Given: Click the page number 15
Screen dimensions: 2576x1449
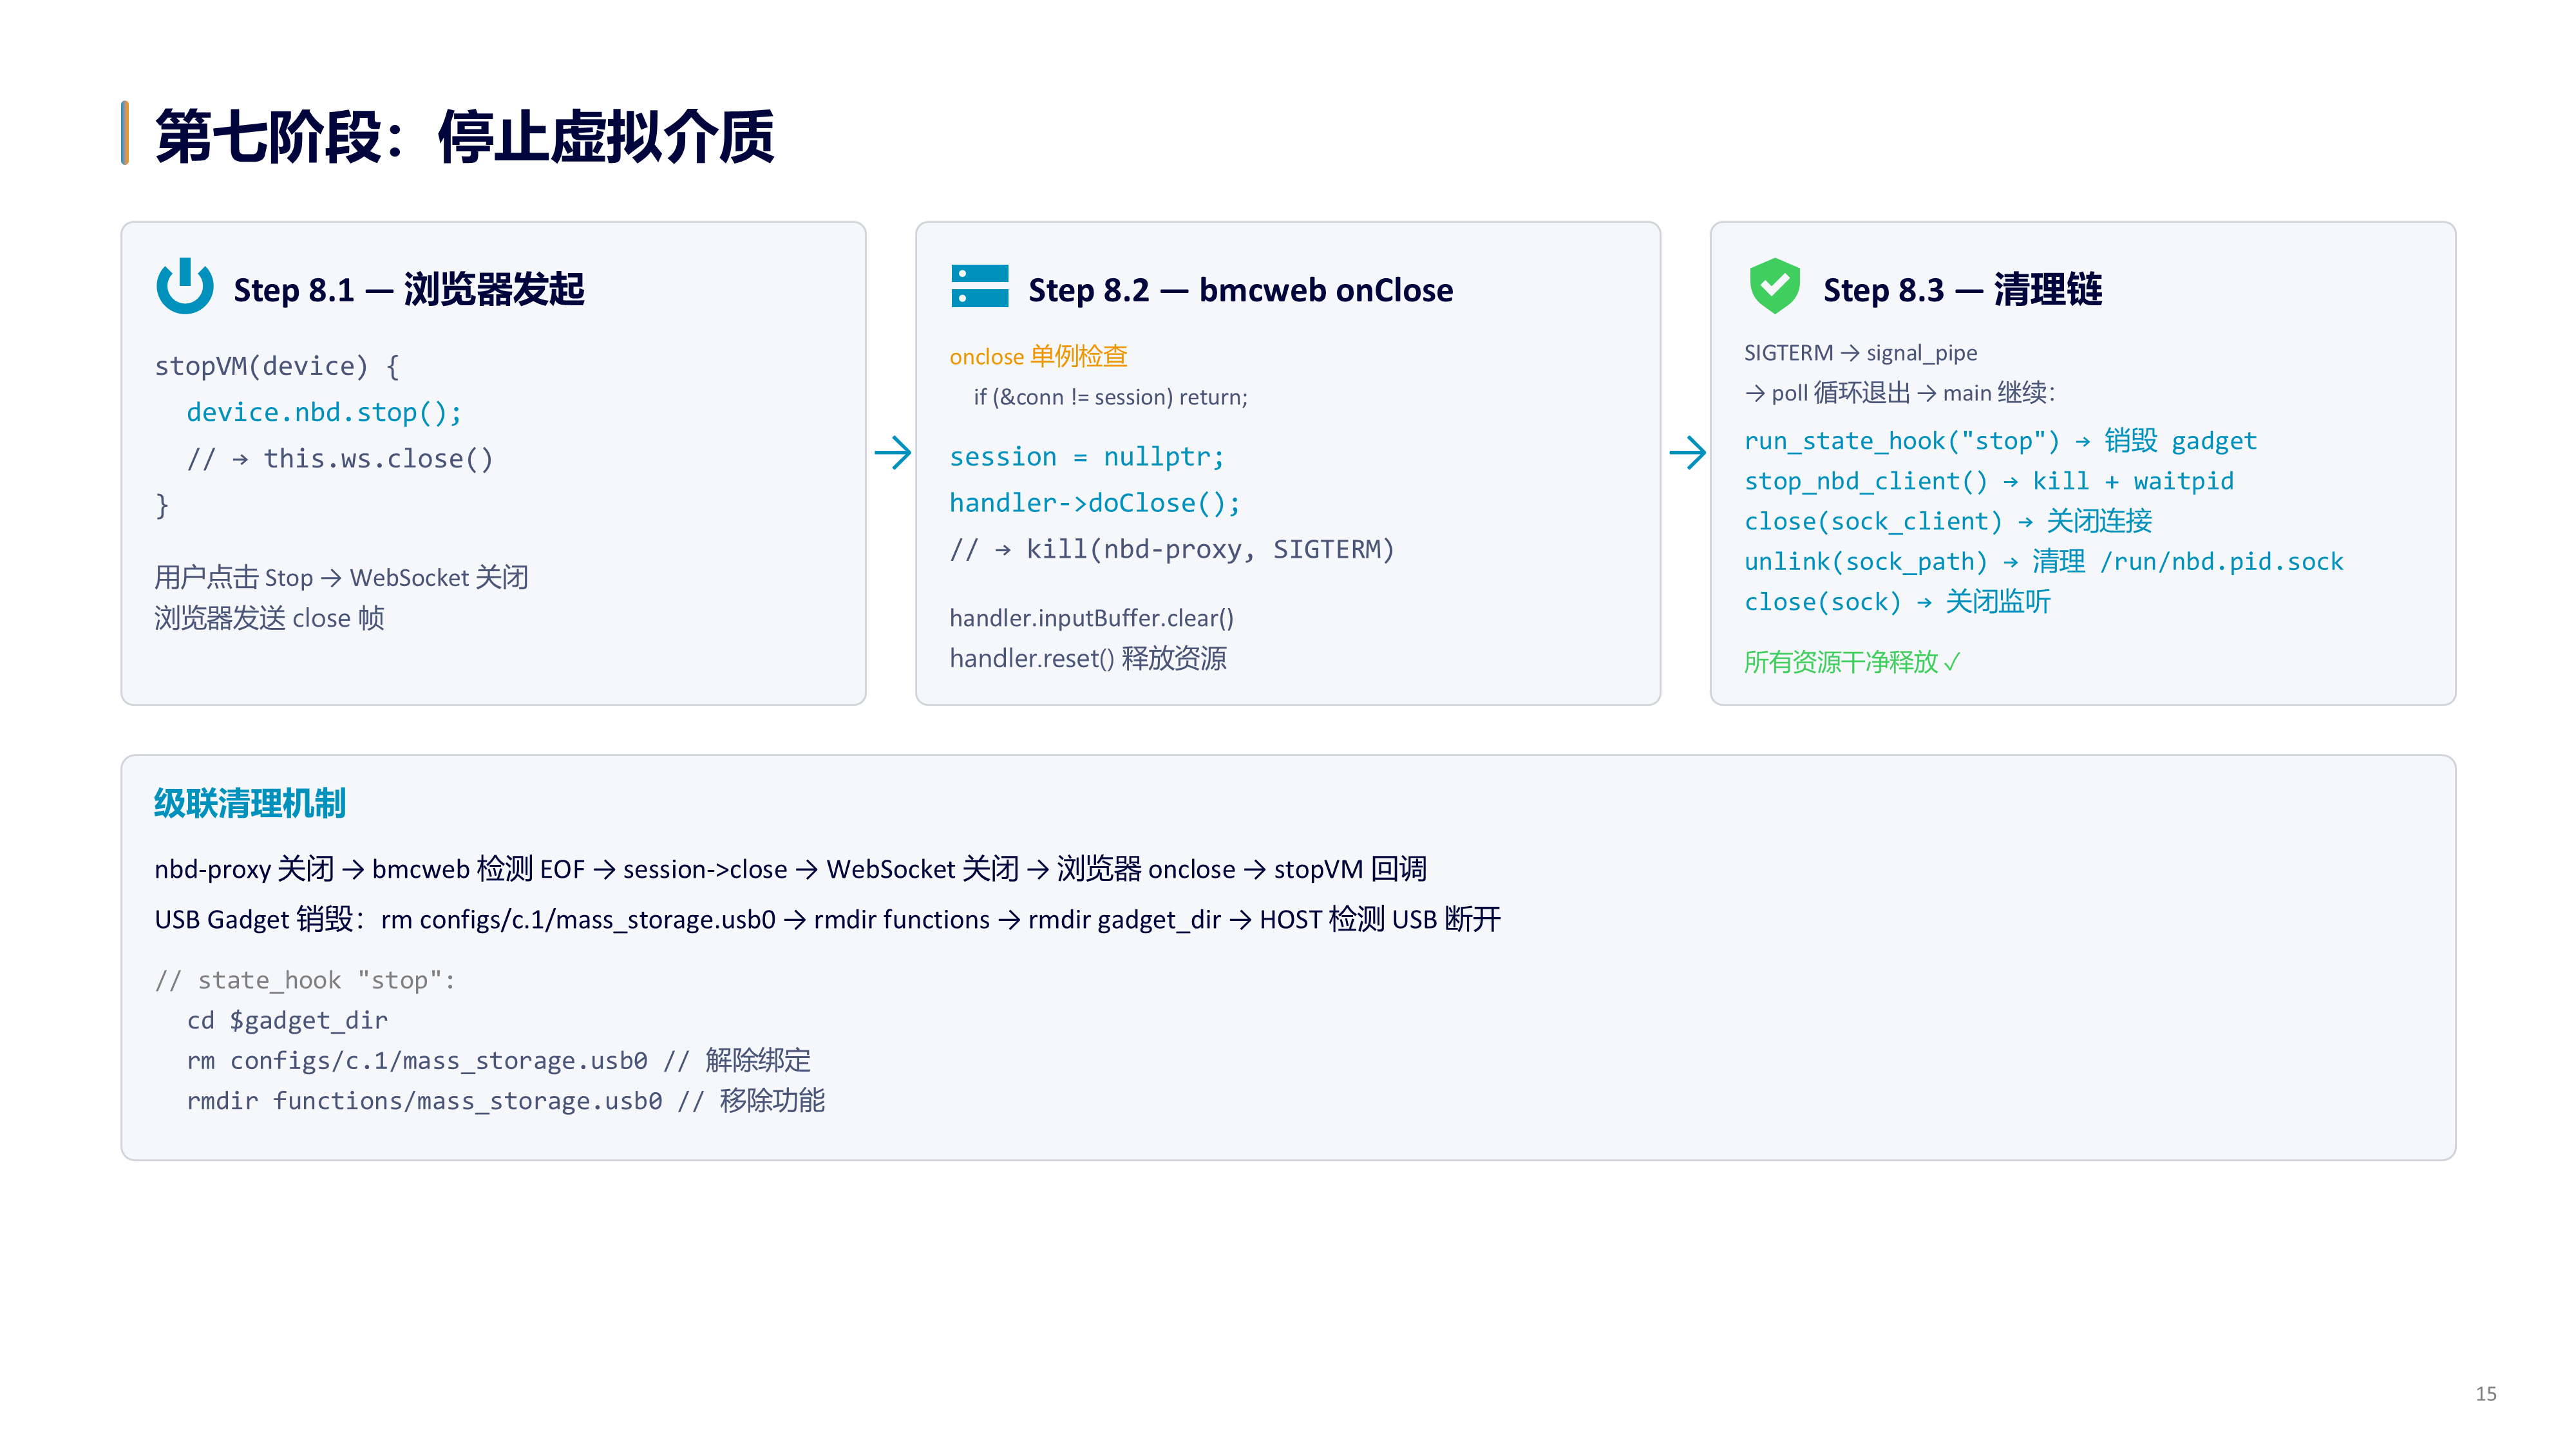Looking at the screenshot, I should point(2486,1394).
